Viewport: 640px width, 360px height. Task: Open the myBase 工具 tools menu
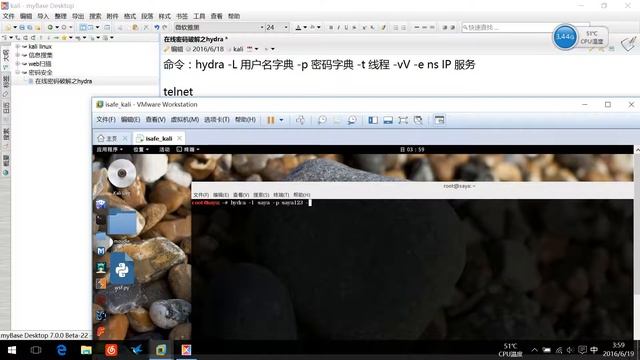(x=199, y=16)
